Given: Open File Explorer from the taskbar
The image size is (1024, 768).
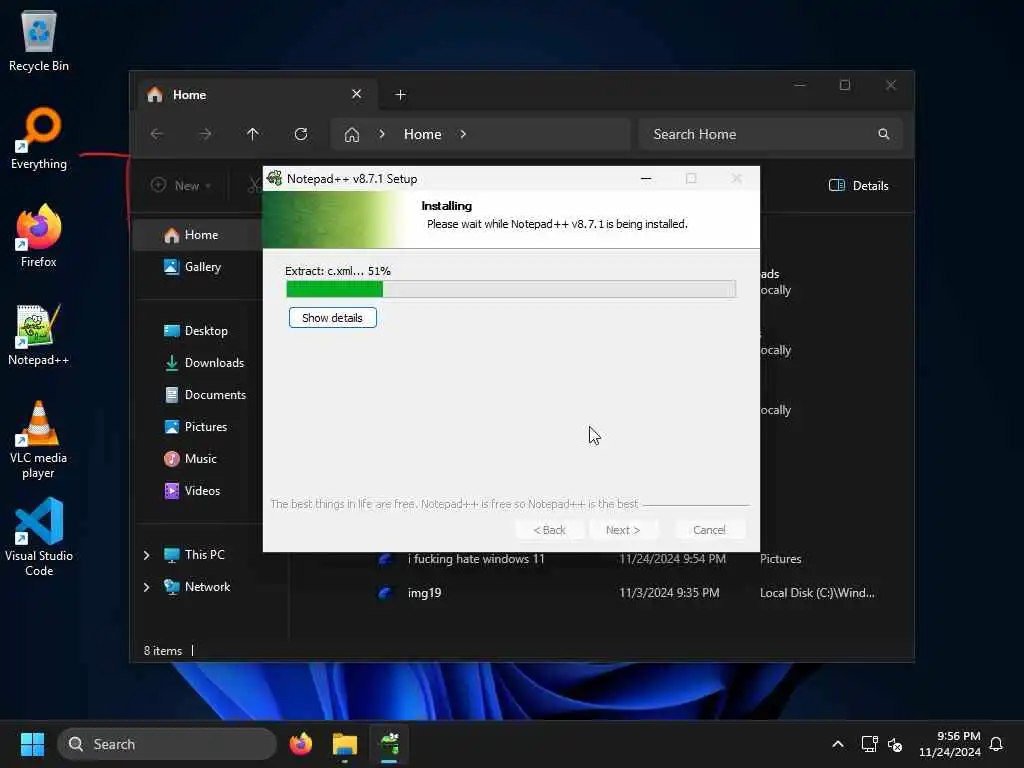Looking at the screenshot, I should [x=345, y=744].
